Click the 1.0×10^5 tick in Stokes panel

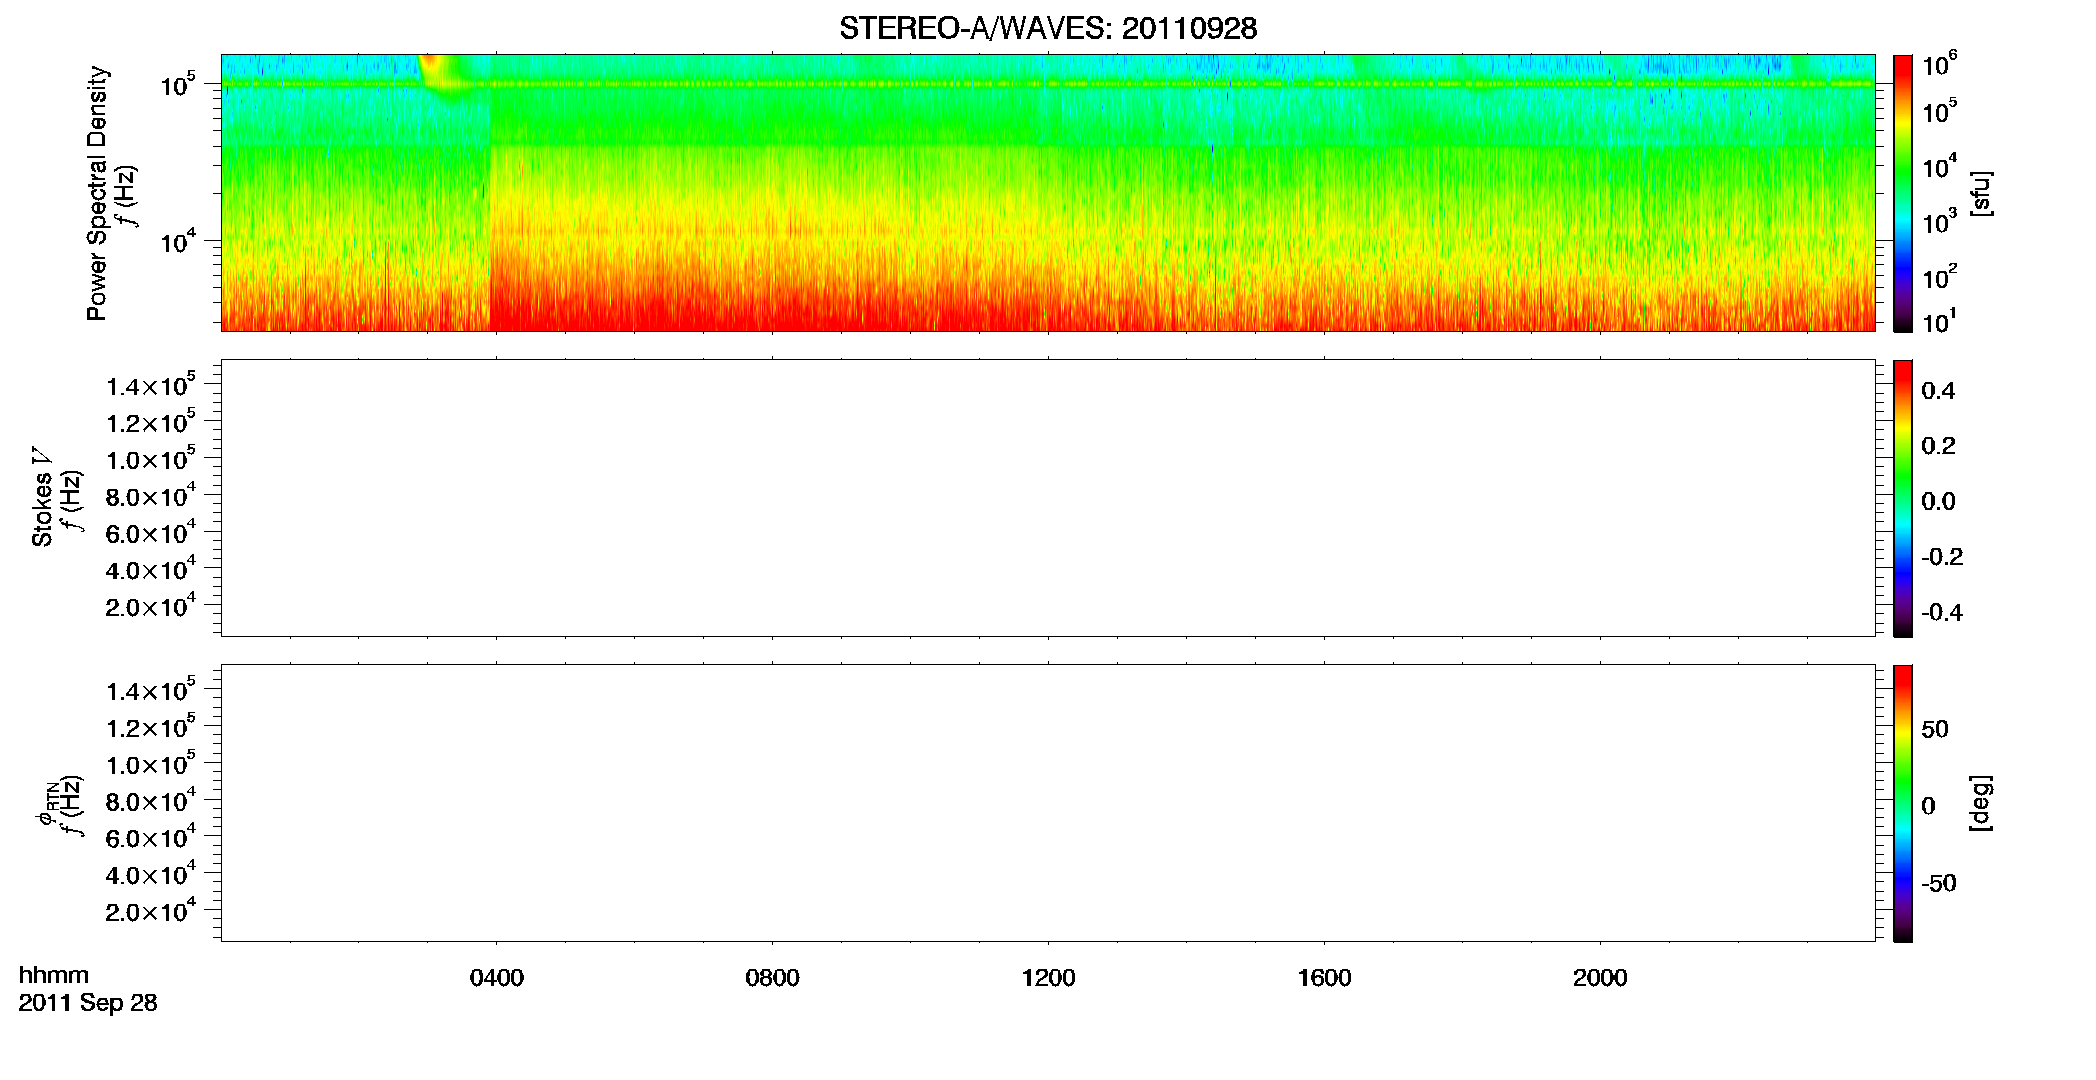point(151,459)
